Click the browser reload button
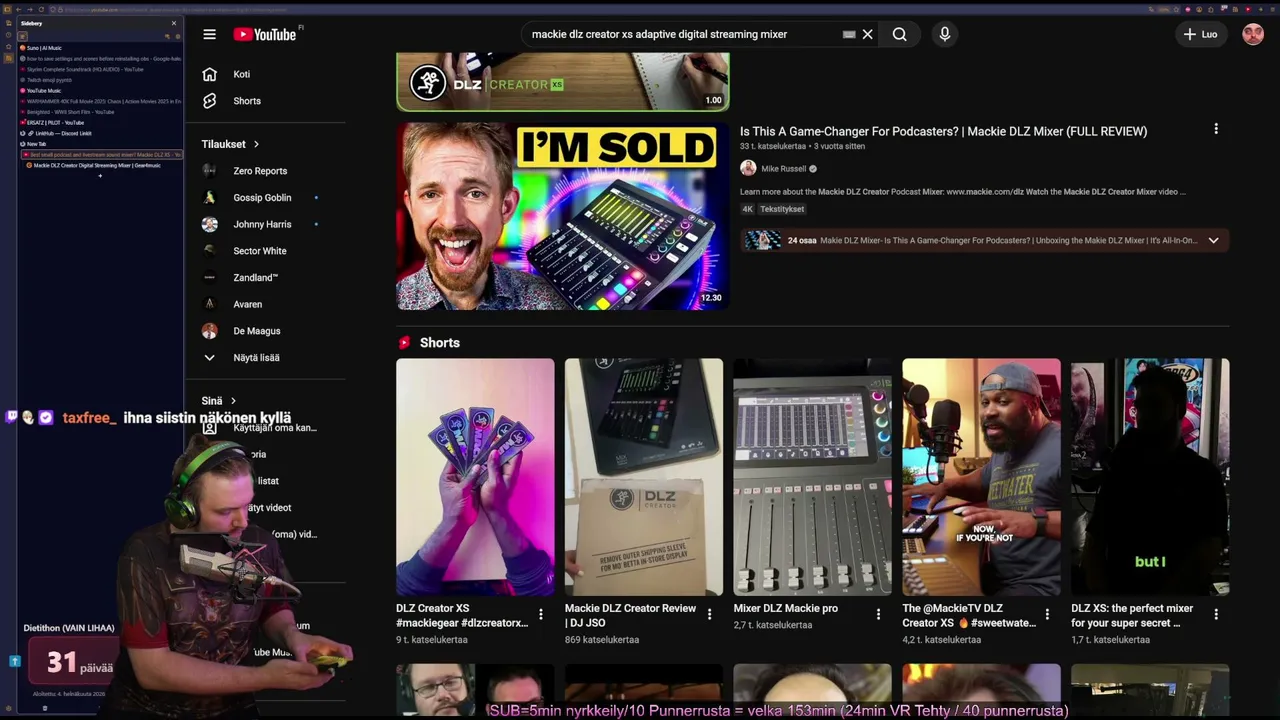This screenshot has height=720, width=1280. tap(41, 9)
